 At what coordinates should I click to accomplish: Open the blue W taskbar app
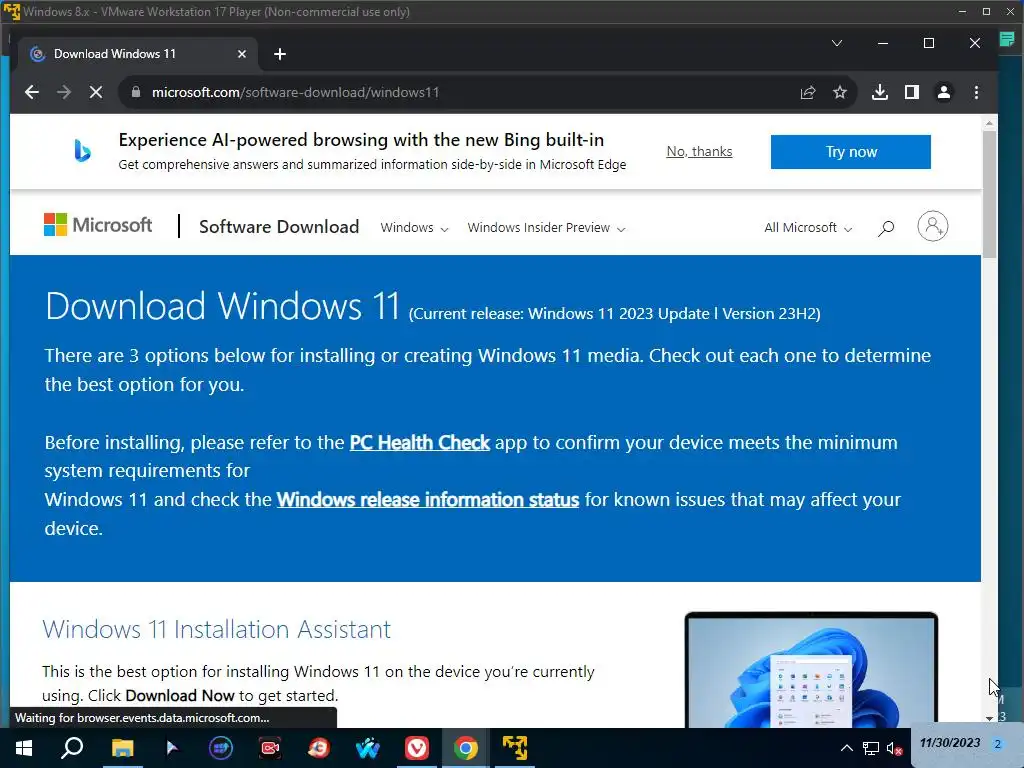[x=368, y=748]
